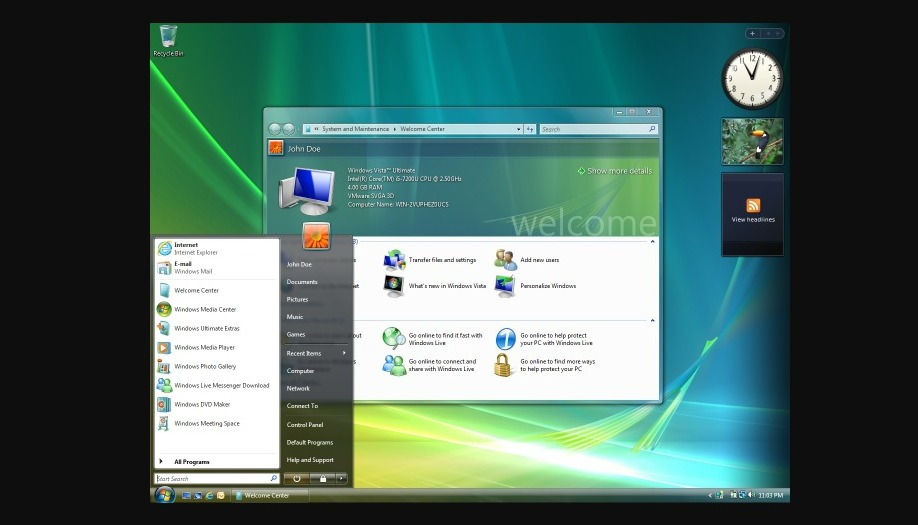Click John Doe in Start menu right pane
This screenshot has height=525, width=918.
click(299, 265)
